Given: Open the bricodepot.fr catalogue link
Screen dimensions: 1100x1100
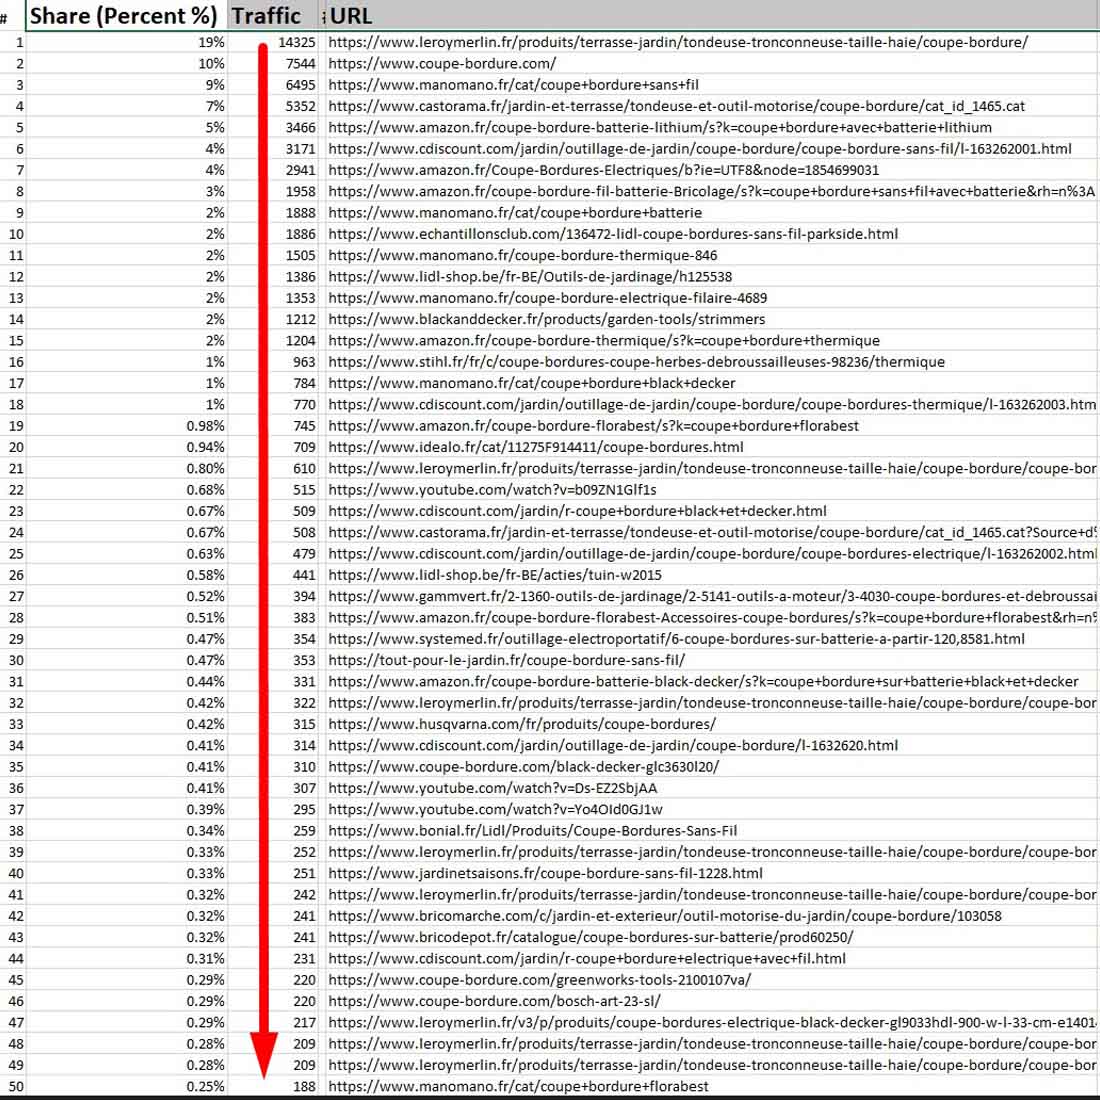Looking at the screenshot, I should [590, 937].
